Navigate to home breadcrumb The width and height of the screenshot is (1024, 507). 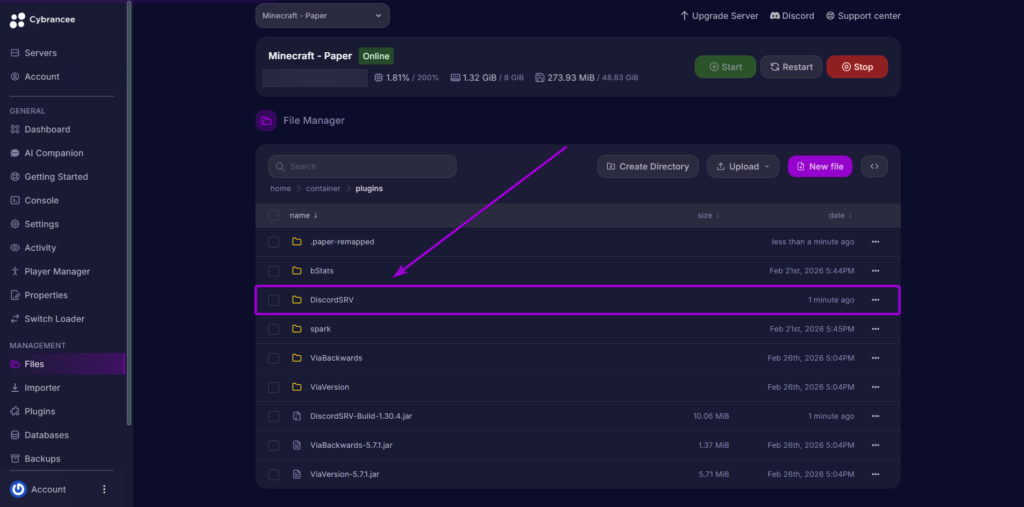pyautogui.click(x=281, y=188)
